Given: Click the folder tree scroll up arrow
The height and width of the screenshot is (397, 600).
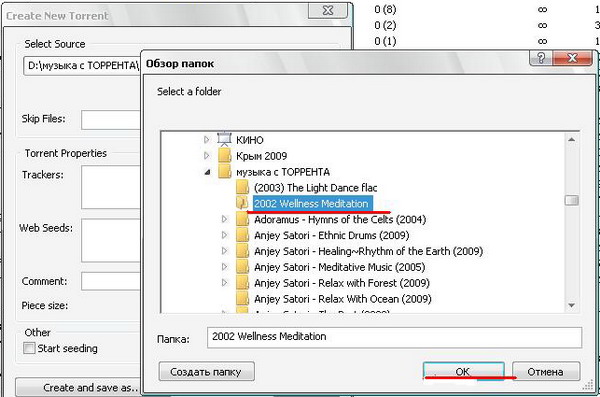Looking at the screenshot, I should point(572,140).
